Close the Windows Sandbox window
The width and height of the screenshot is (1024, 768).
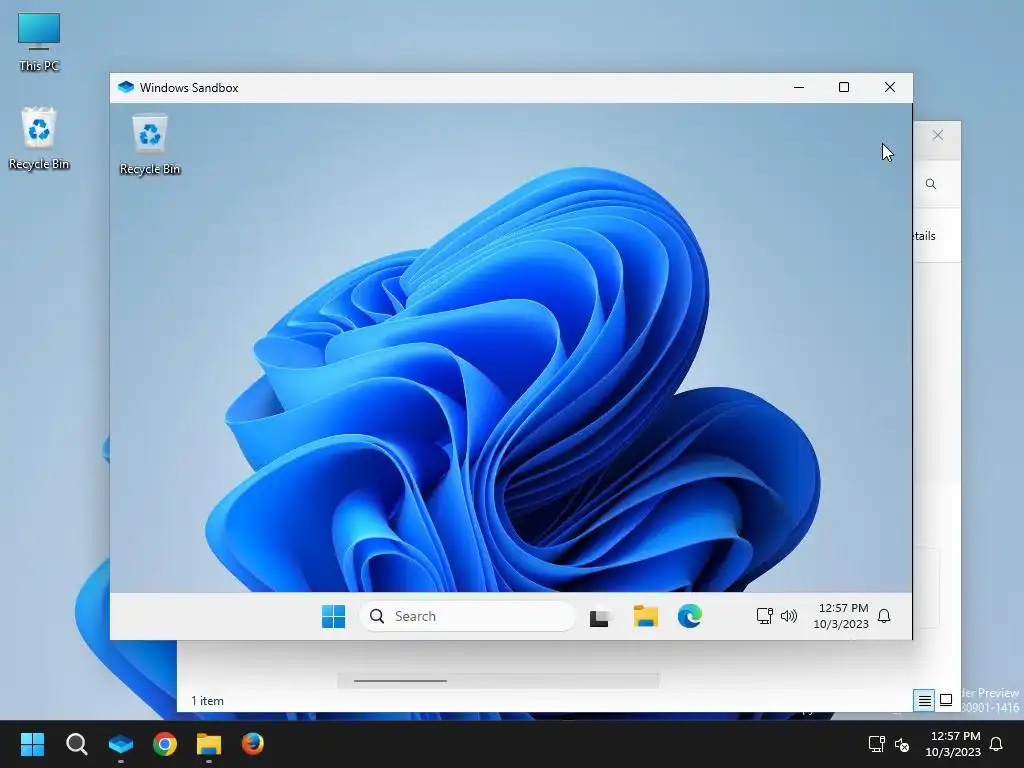[889, 88]
